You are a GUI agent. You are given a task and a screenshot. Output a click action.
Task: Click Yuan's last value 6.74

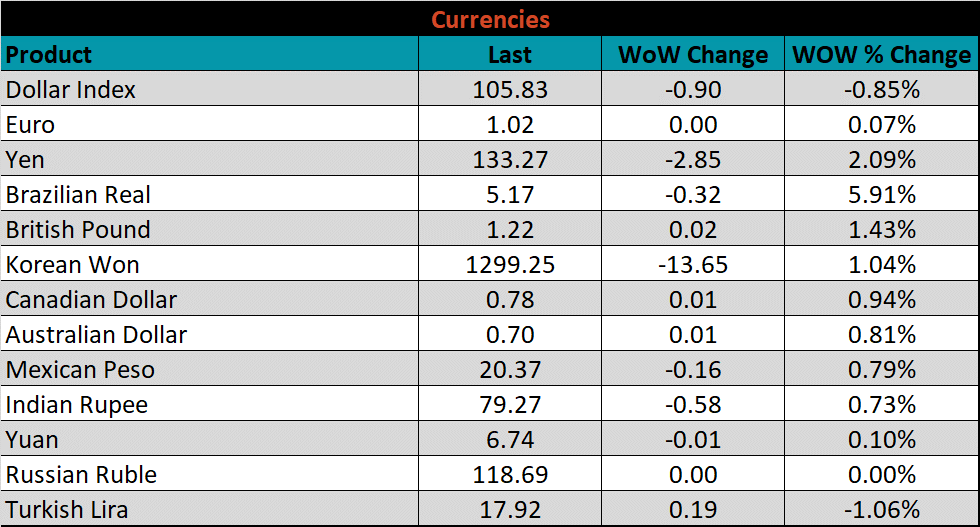pos(510,440)
